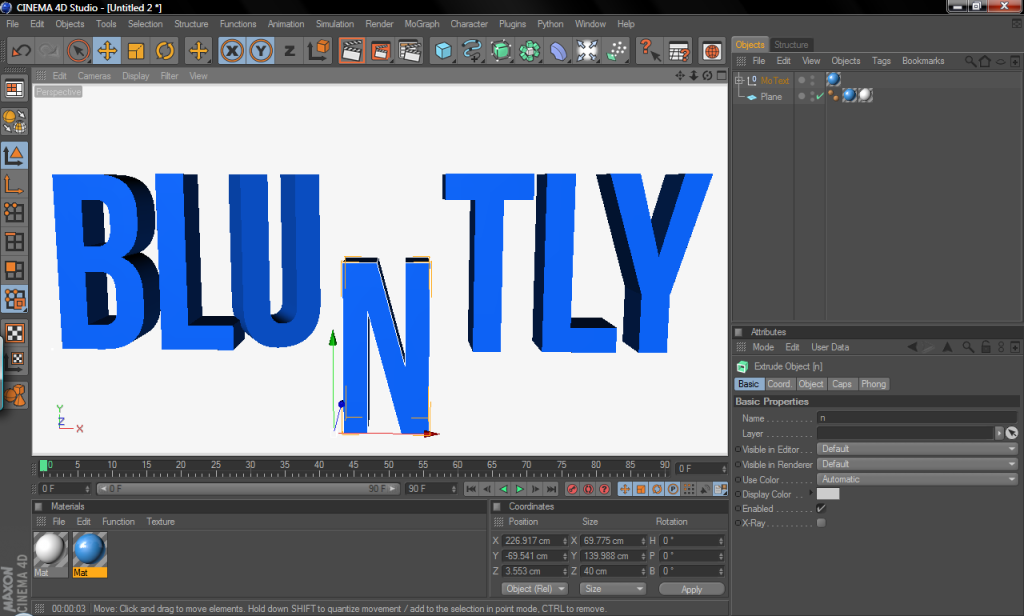
Task: Open search in Objects manager
Action: (x=969, y=62)
